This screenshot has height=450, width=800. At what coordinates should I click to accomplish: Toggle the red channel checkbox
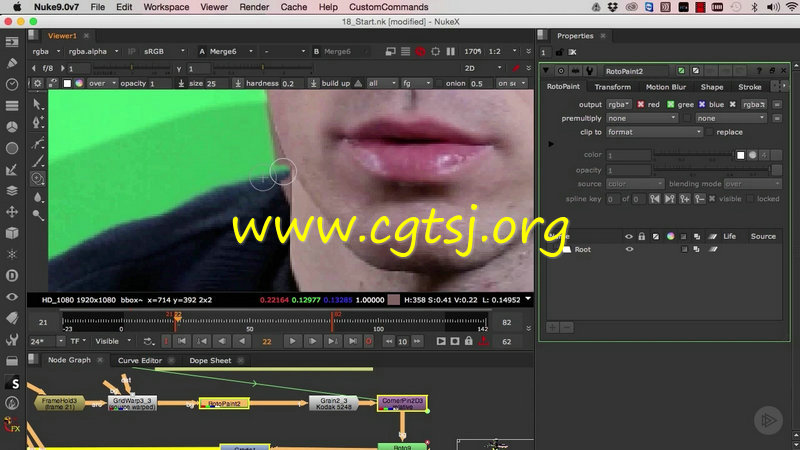(640, 104)
